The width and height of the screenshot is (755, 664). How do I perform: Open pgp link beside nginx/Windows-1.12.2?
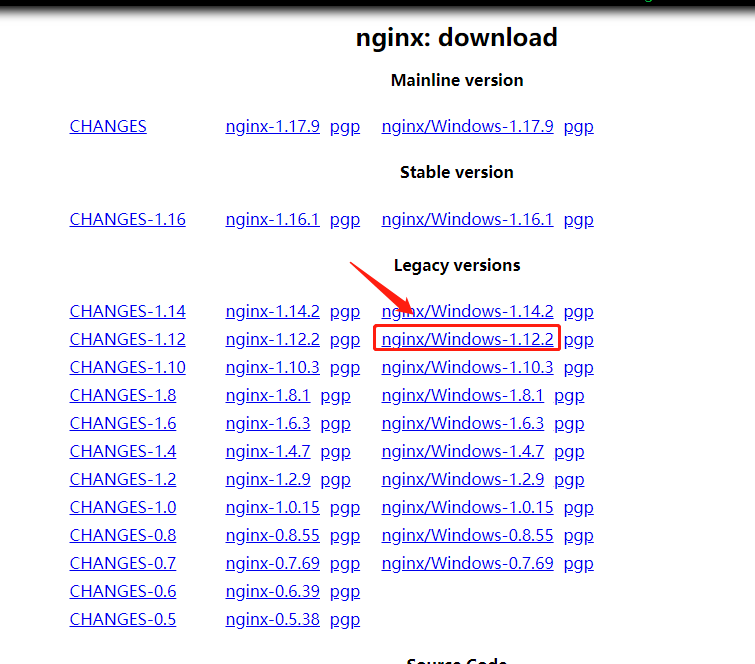[579, 340]
